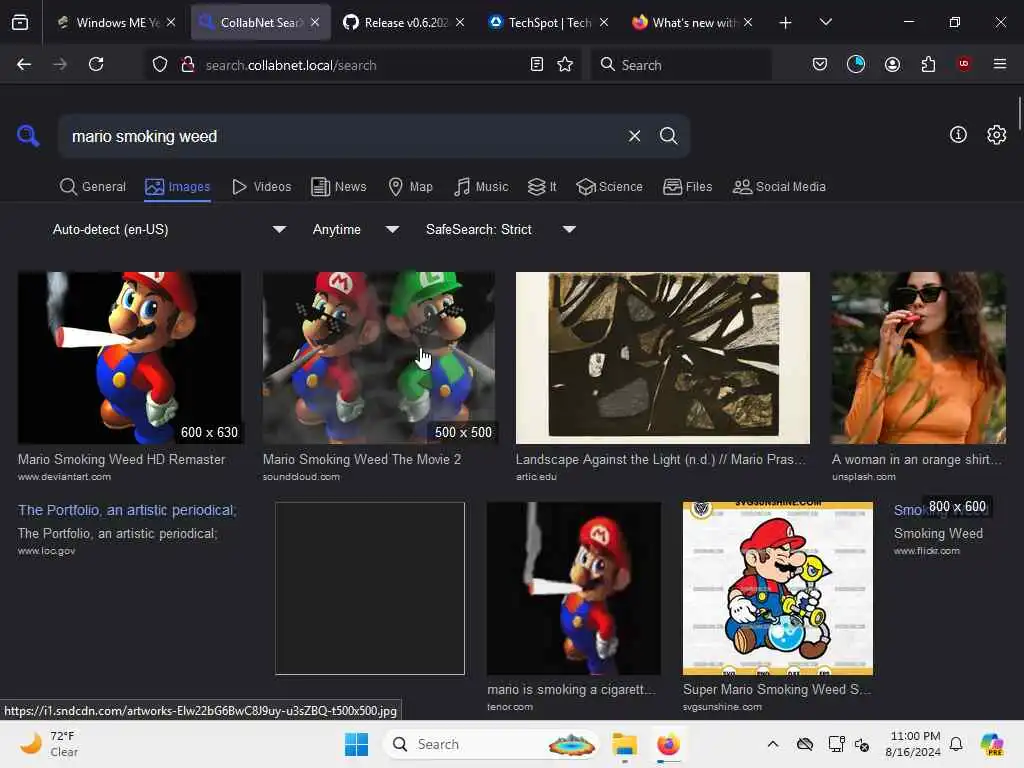Open the woman in orange shirt thumbnail
This screenshot has height=768, width=1024.
918,358
